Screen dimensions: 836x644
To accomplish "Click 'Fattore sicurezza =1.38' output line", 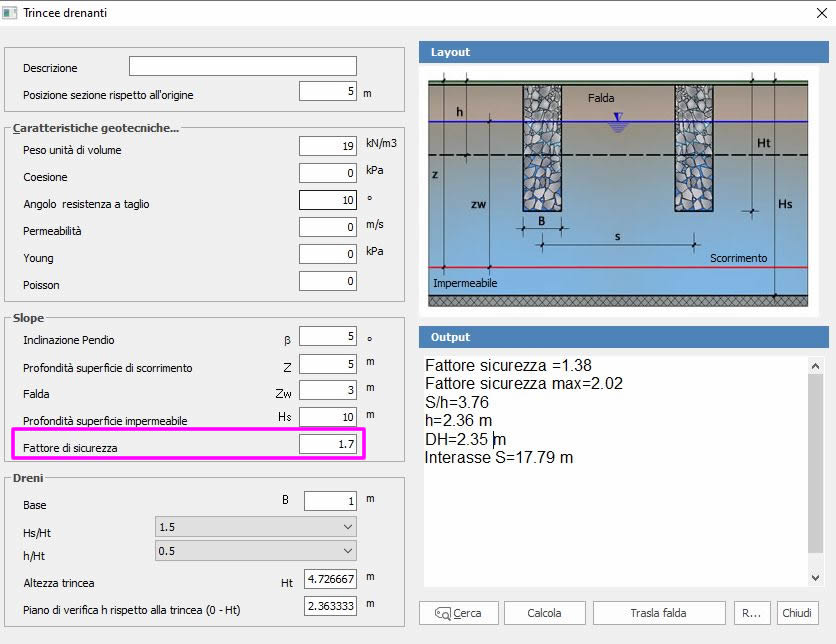I will (508, 365).
